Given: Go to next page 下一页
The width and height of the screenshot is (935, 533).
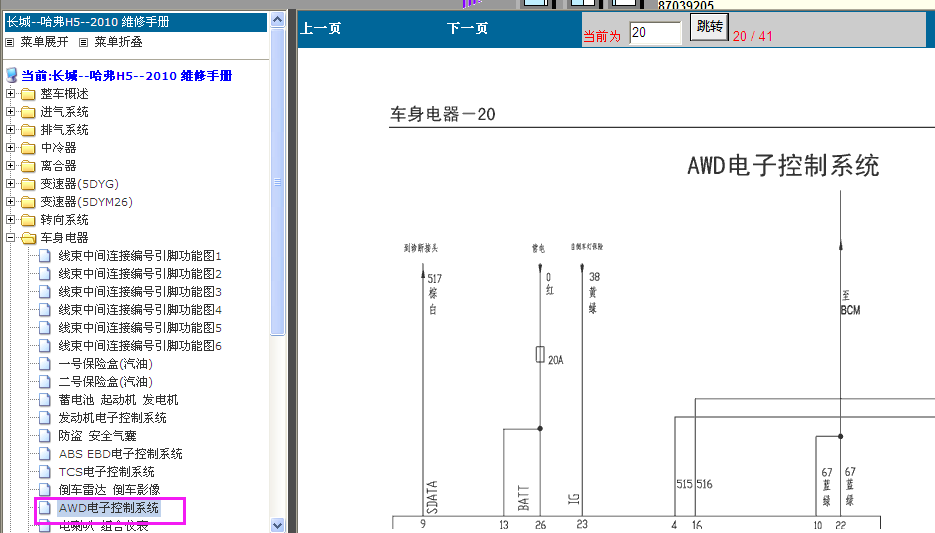Looking at the screenshot, I should pos(468,28).
